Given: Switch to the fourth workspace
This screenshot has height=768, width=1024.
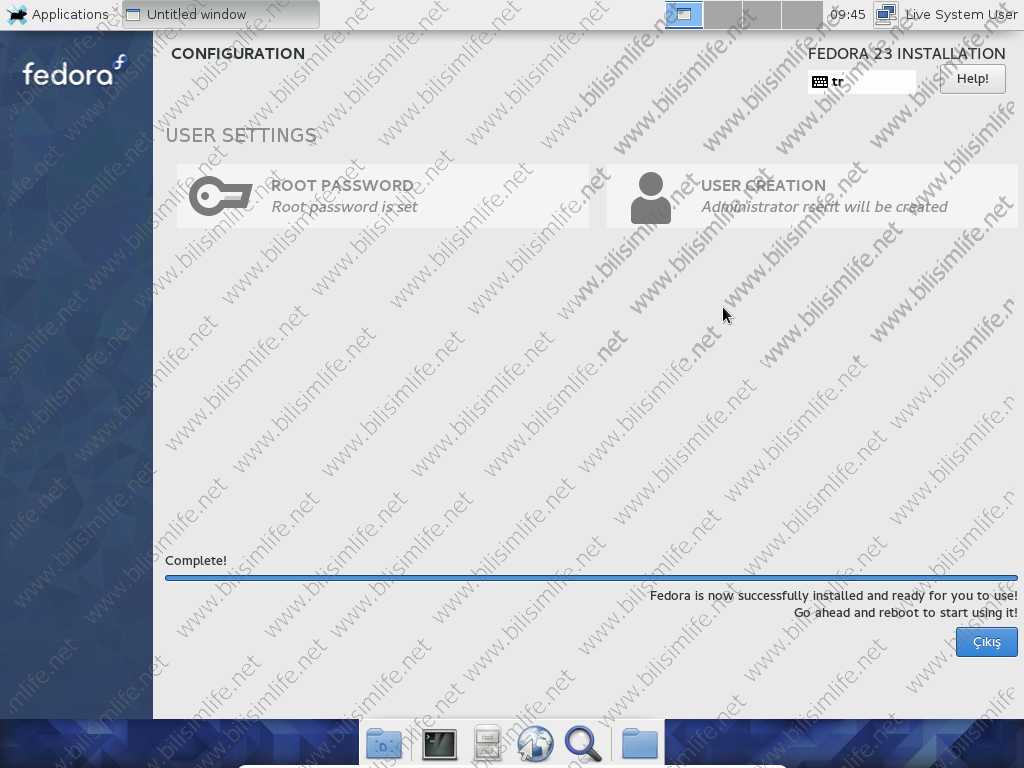Looking at the screenshot, I should pos(801,14).
